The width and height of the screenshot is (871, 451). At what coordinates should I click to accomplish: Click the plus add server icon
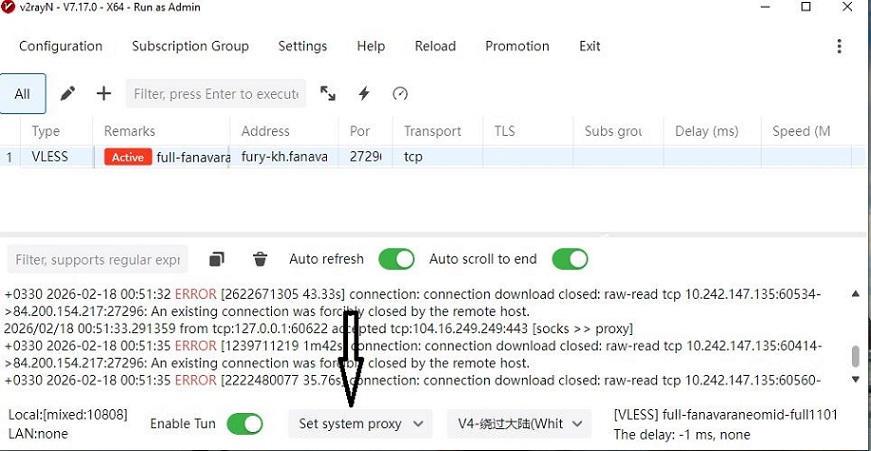click(104, 94)
